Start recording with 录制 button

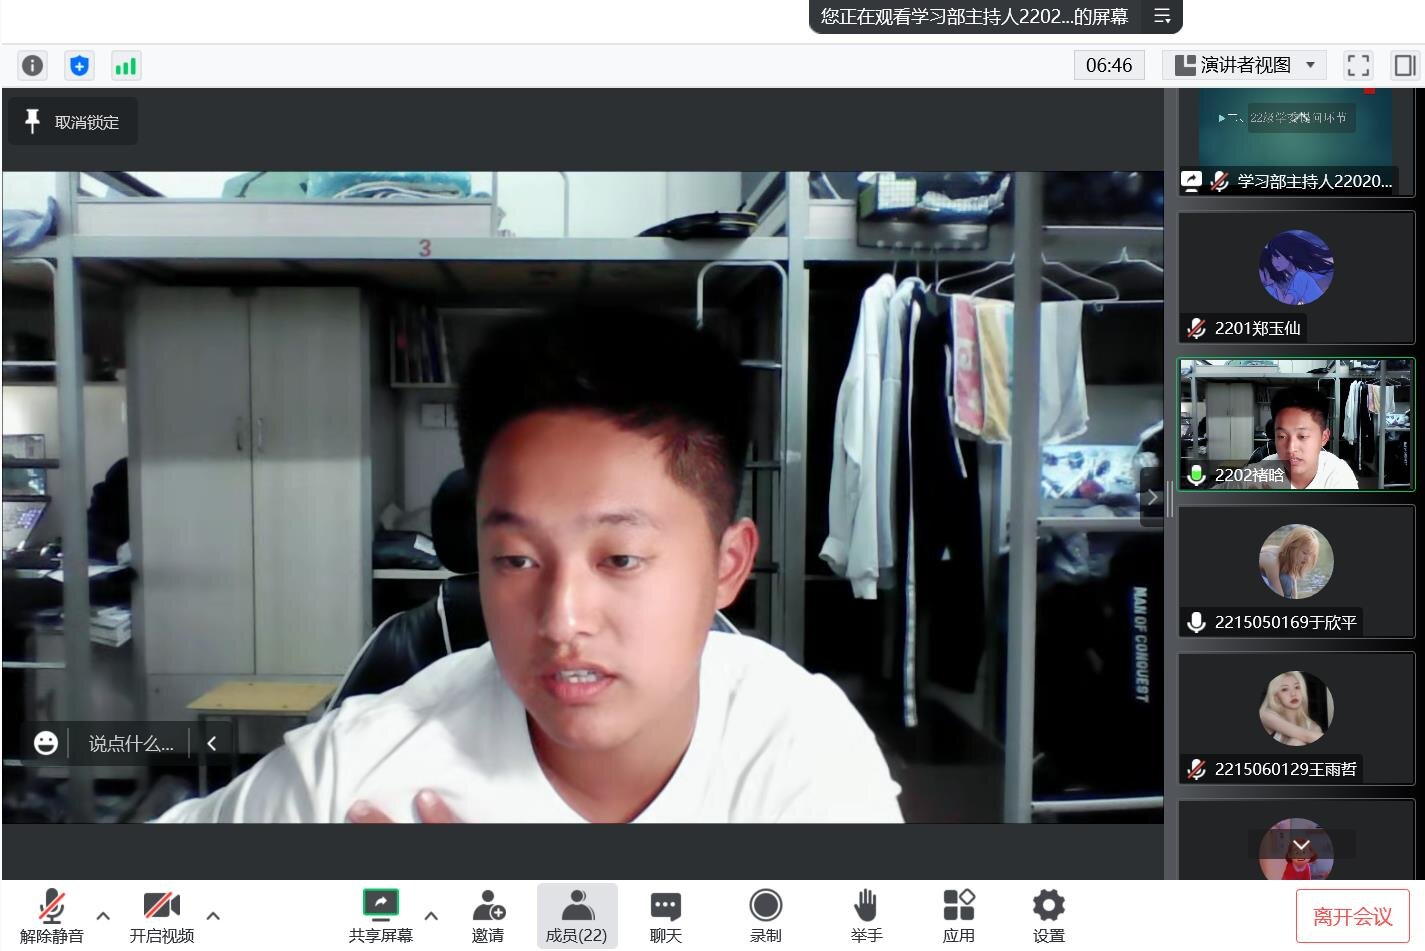click(765, 916)
